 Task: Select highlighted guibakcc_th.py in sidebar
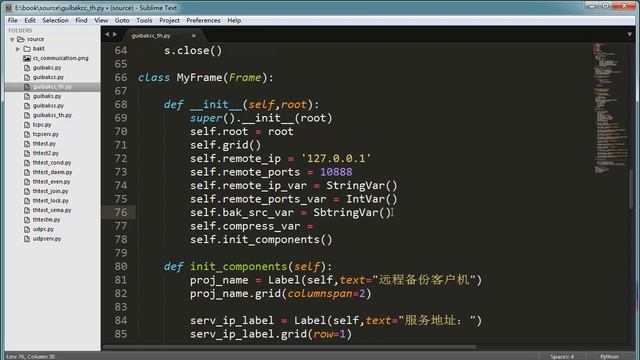click(52, 87)
